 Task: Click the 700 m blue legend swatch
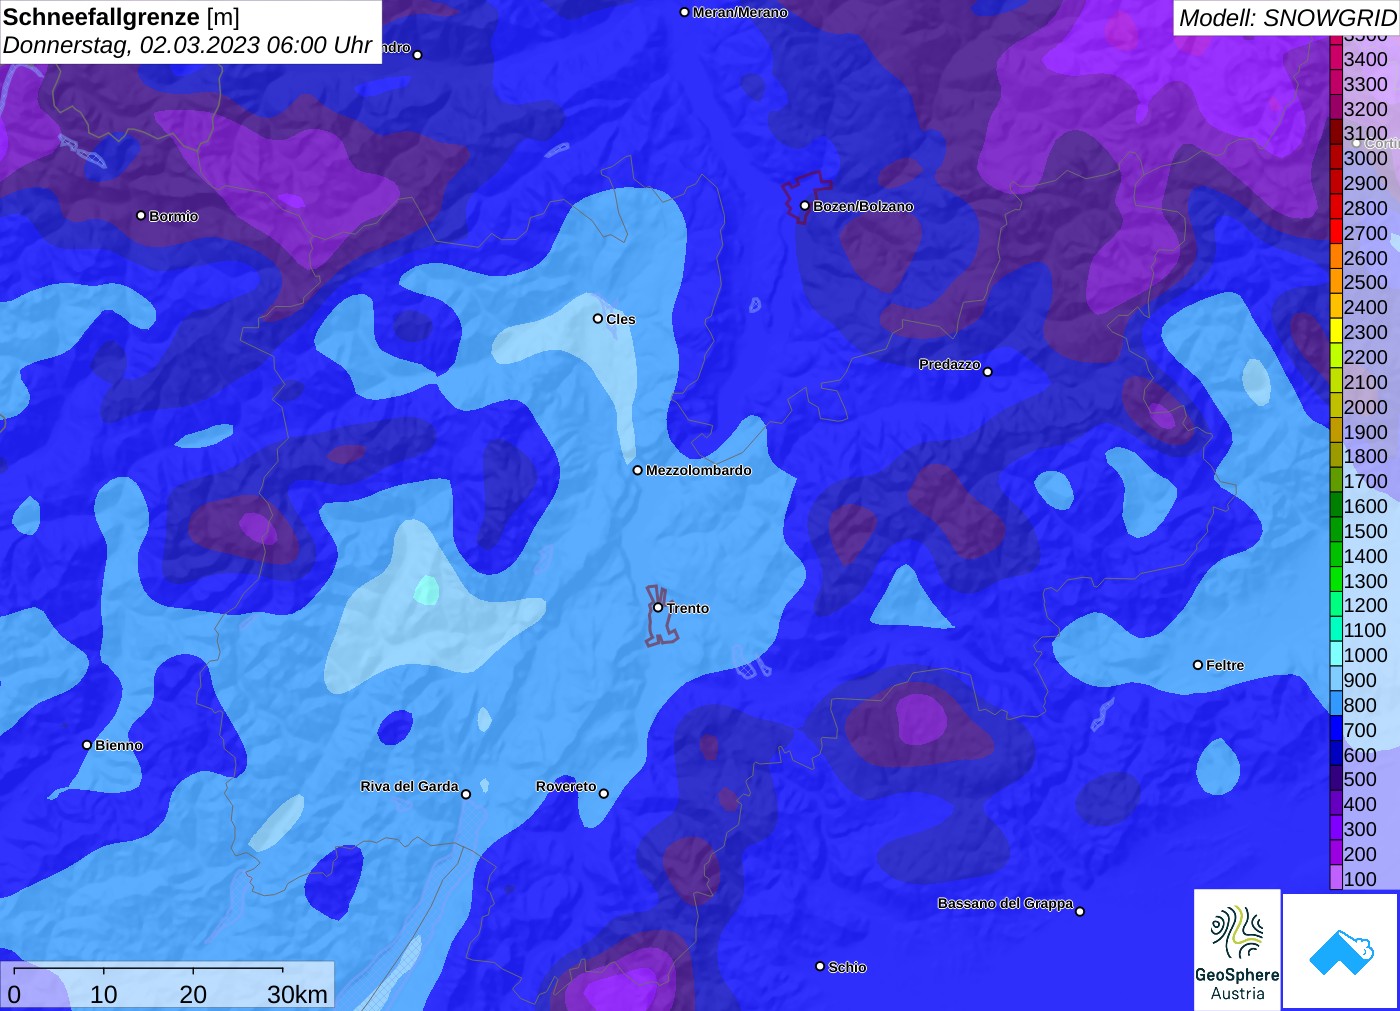[x=1336, y=730]
